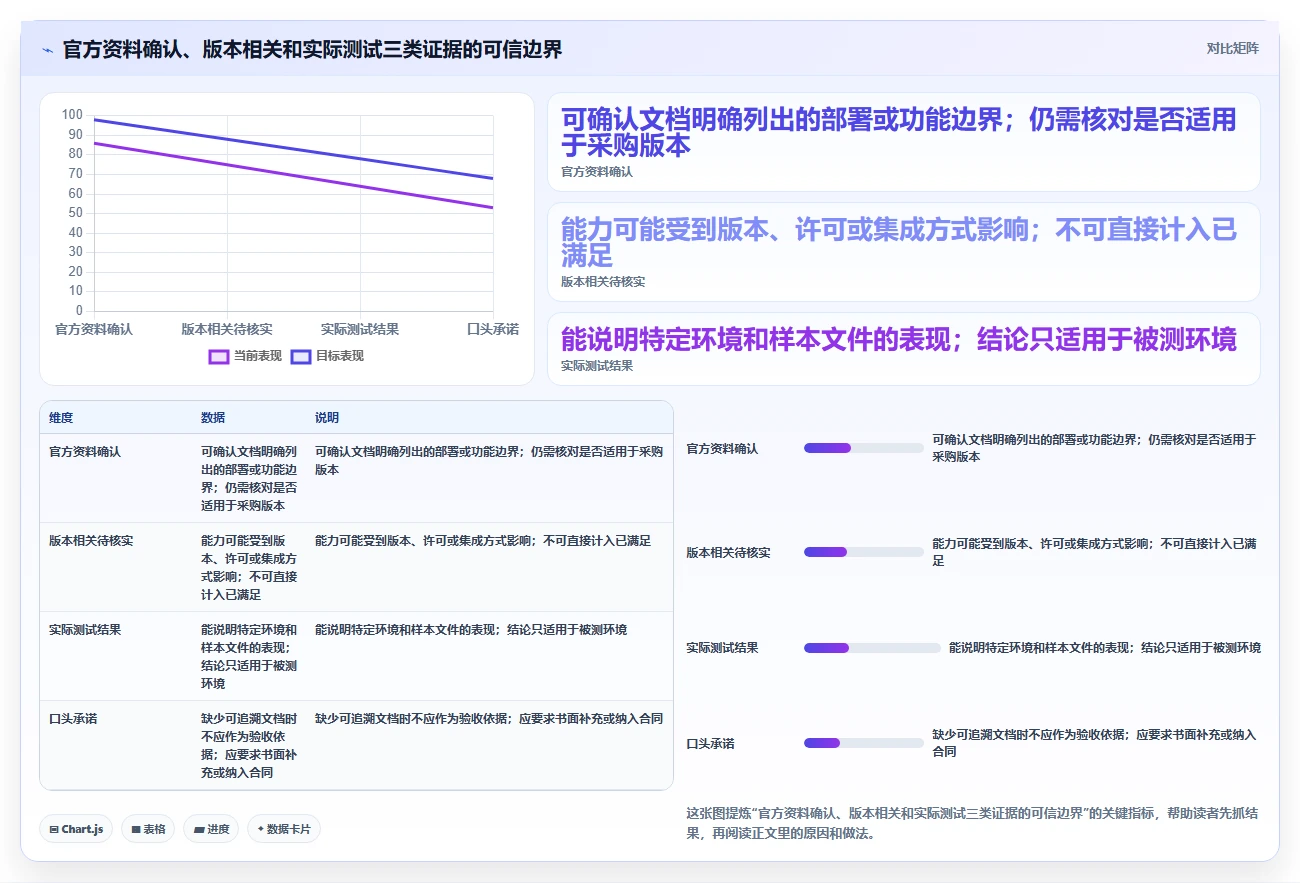Click the page title 官方资料确认、版本相关和实际测试三类证据的可信边界
The image size is (1300, 883).
click(312, 49)
